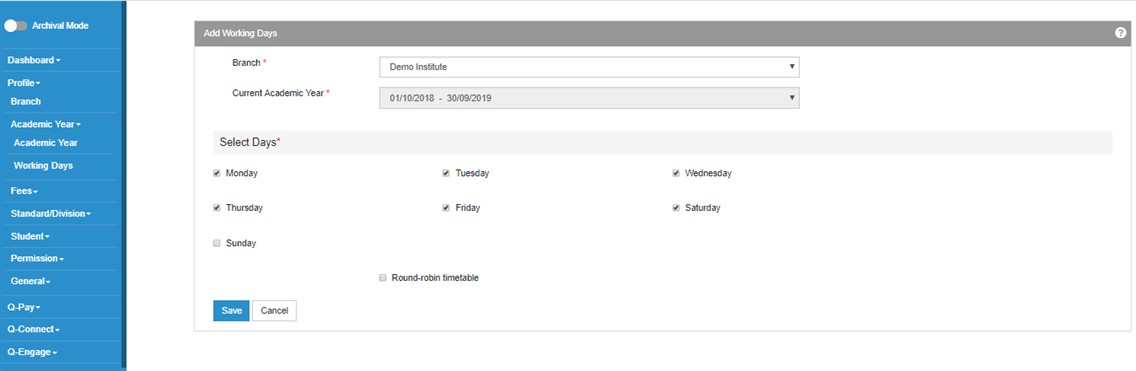Click the Select Days section heading

(x=250, y=143)
